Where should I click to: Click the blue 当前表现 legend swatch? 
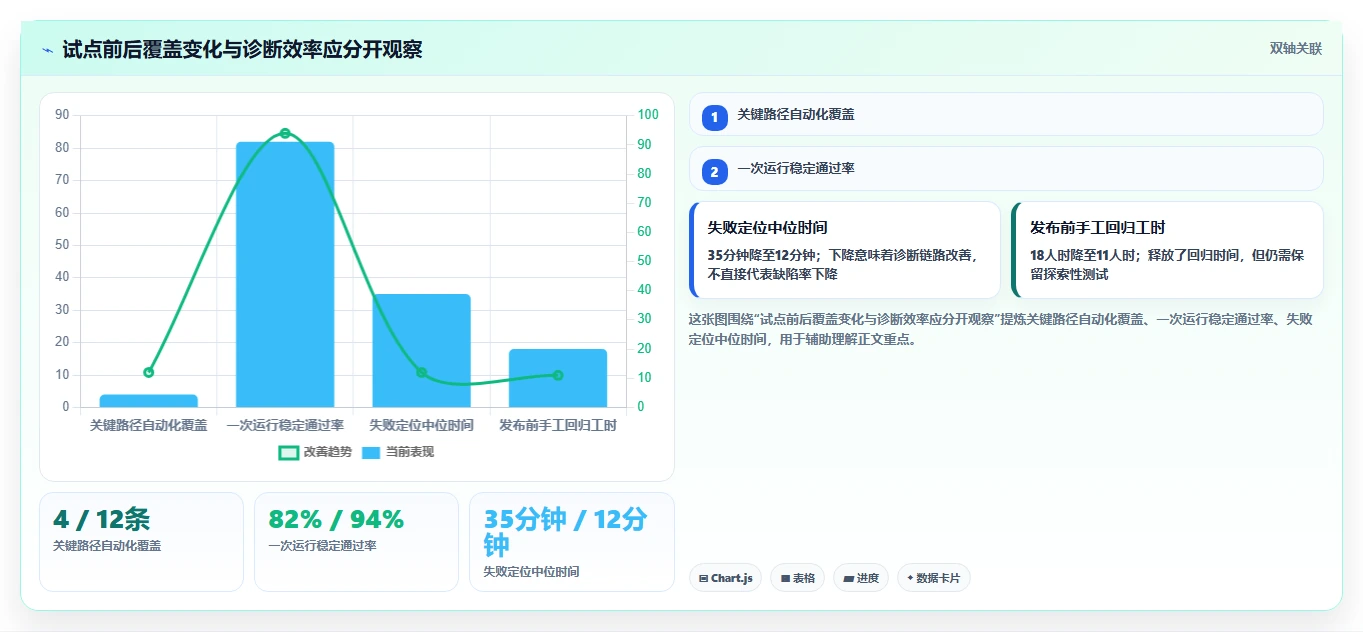coord(371,452)
